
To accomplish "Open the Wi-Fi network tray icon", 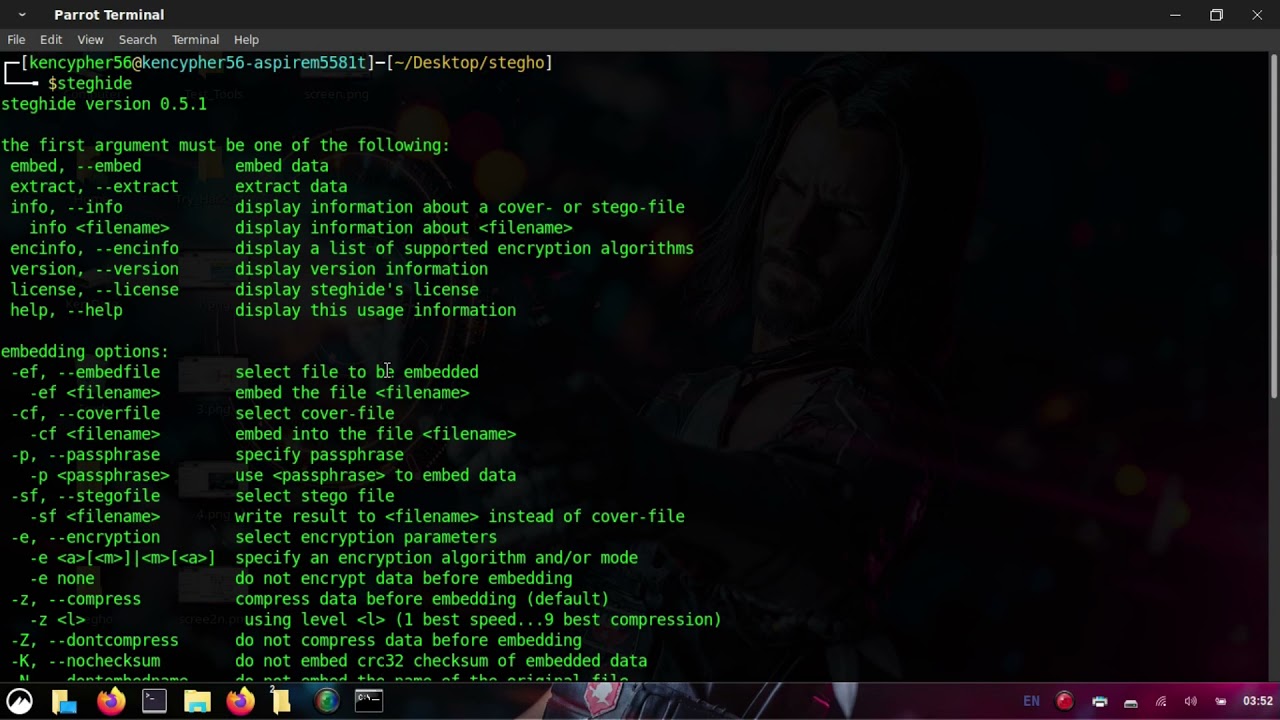I will (1161, 702).
